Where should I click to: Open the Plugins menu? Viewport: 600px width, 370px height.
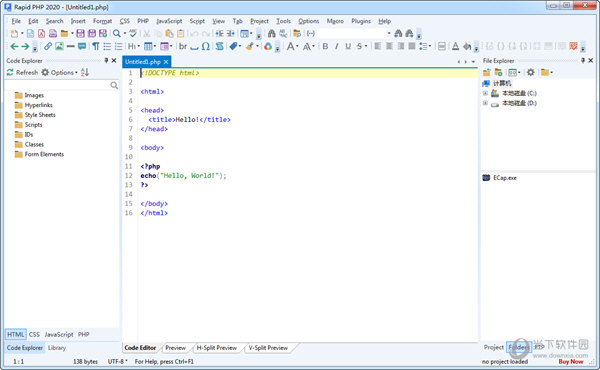(x=361, y=21)
